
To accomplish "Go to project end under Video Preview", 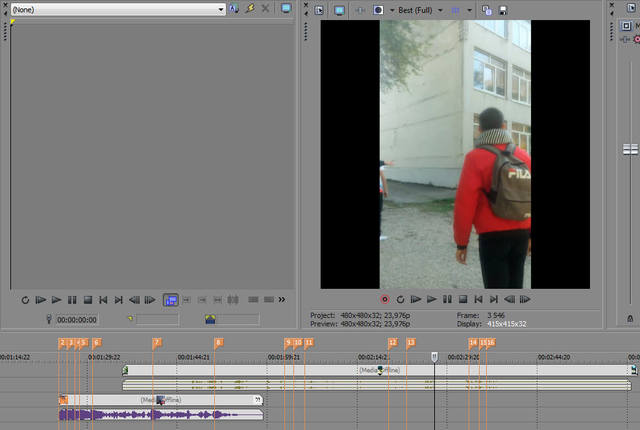I will point(494,299).
